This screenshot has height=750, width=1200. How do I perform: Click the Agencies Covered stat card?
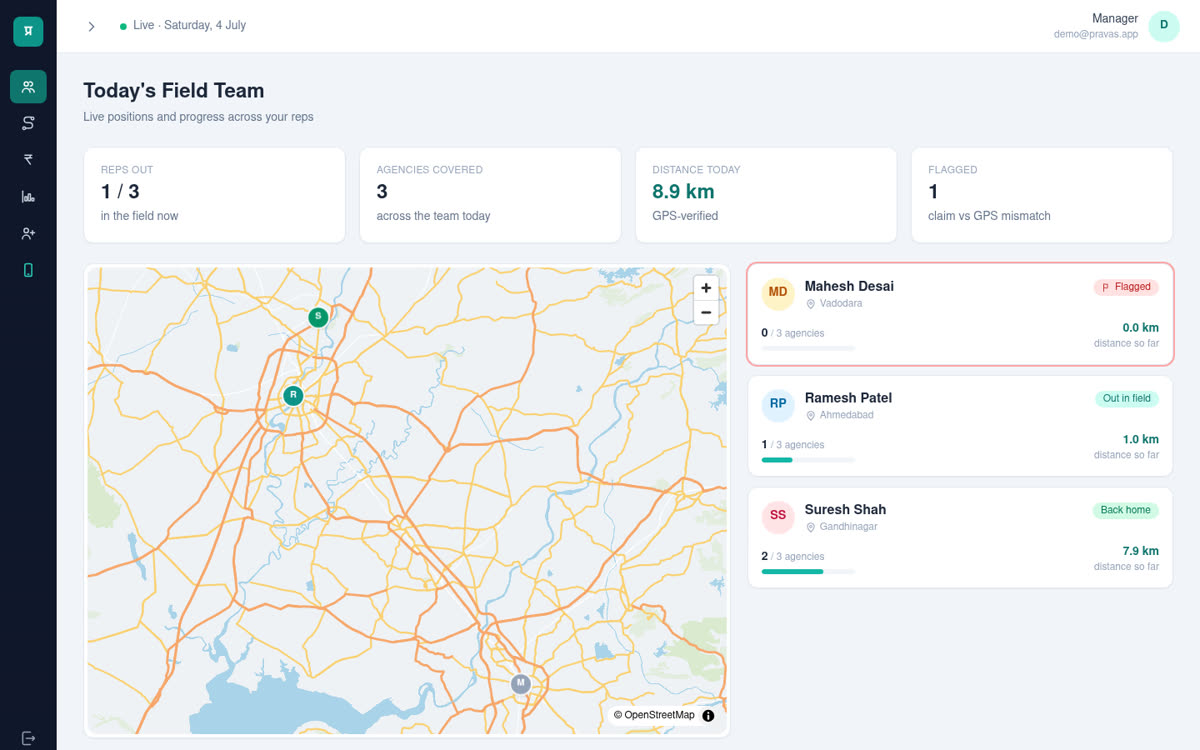[490, 195]
